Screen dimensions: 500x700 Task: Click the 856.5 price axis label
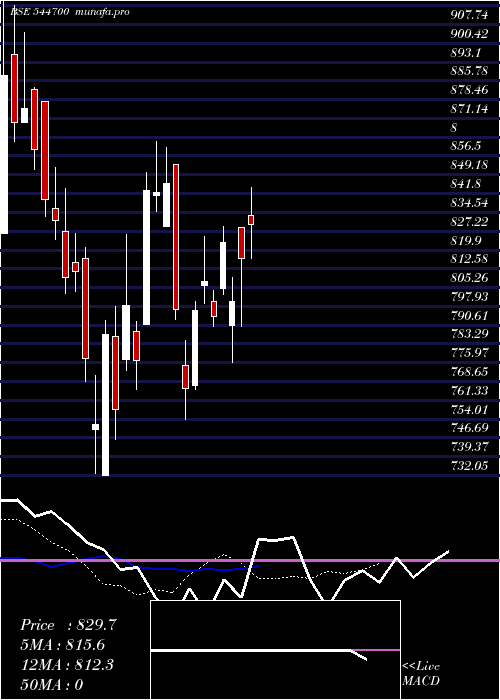coord(466,146)
